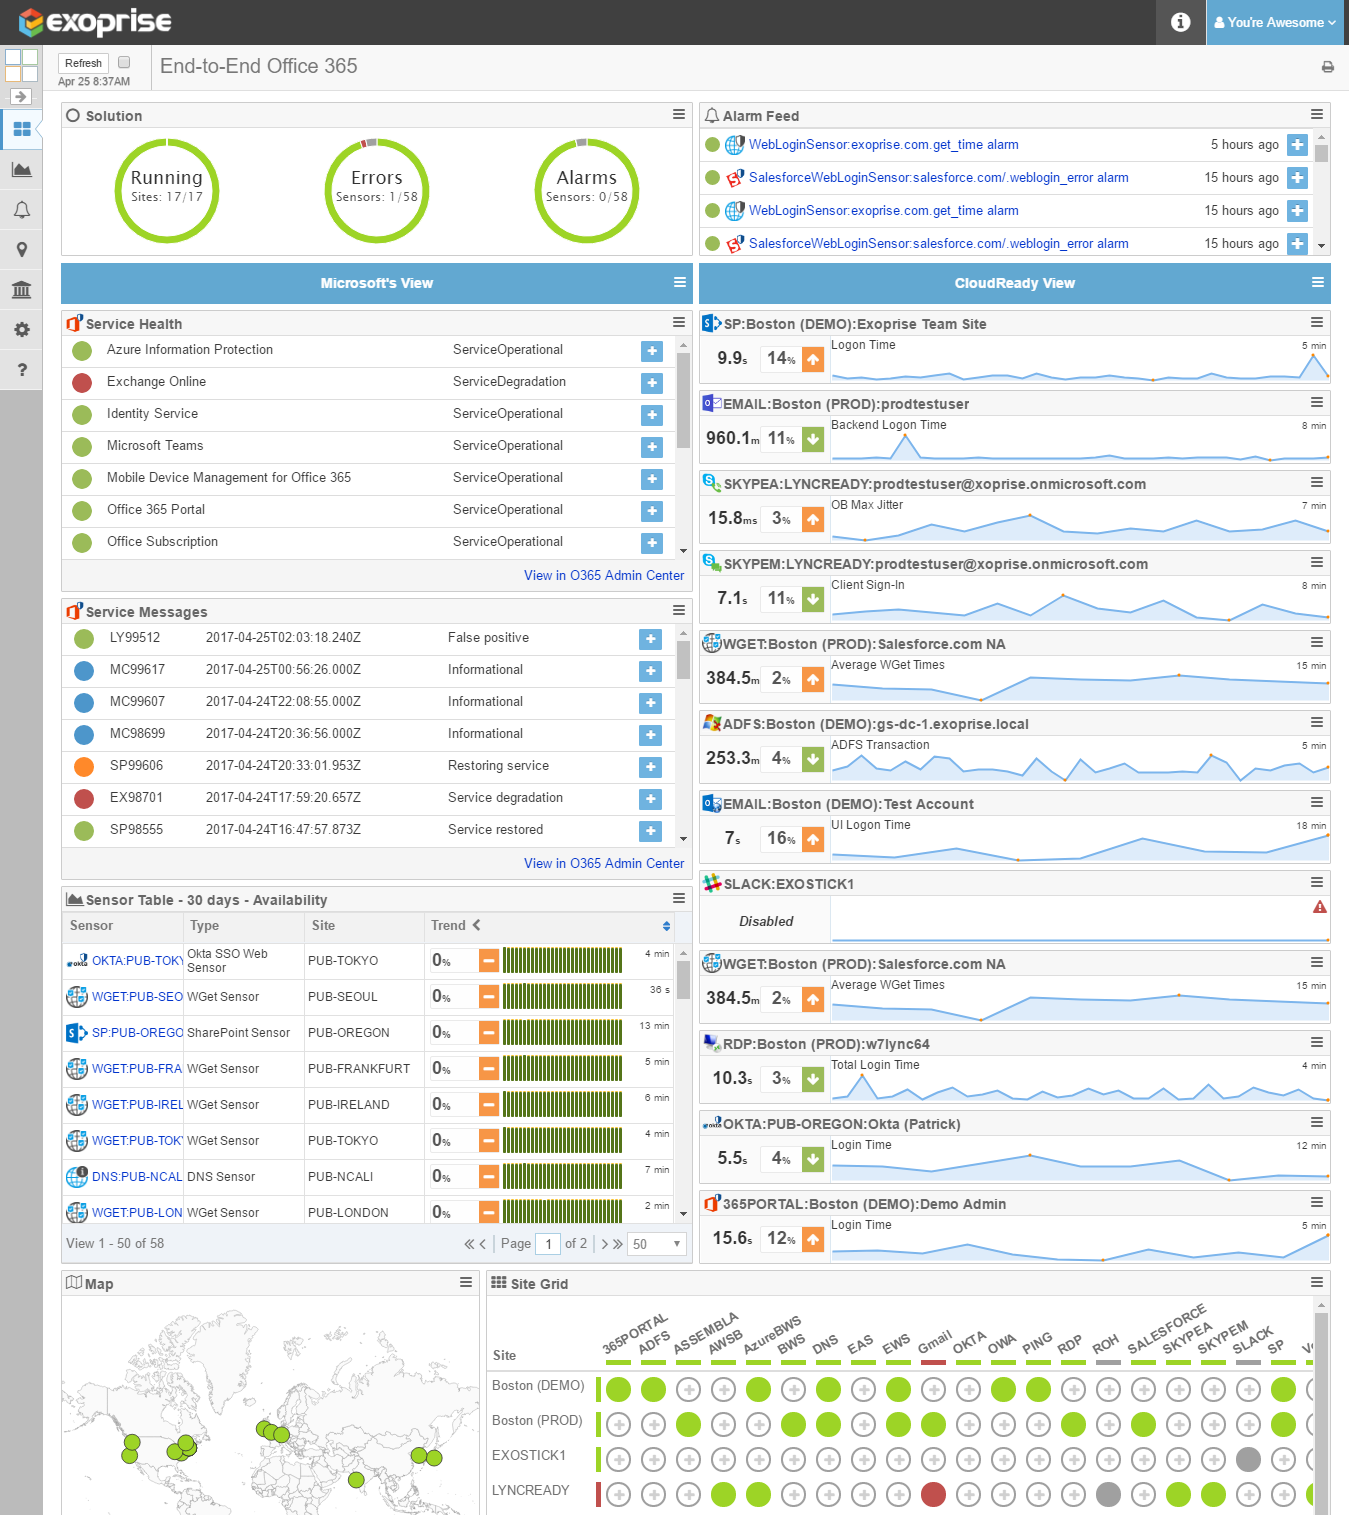Go to last page of sensor table
Screen dimensions: 1349x1515
[618, 1244]
